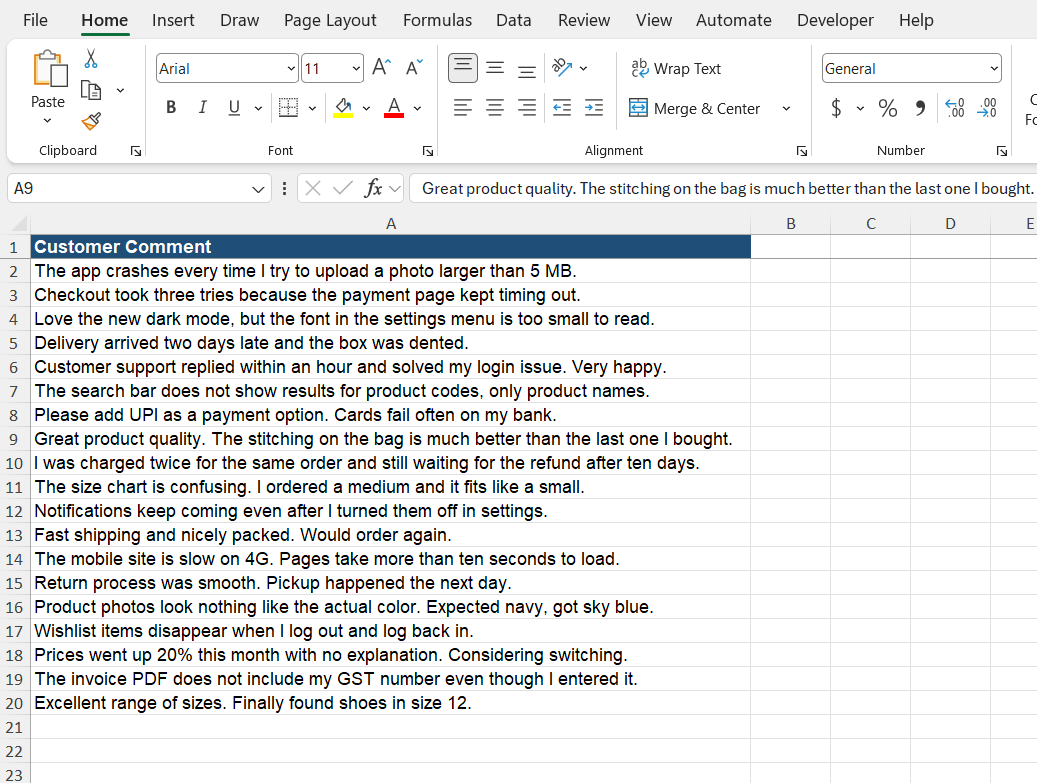Viewport: 1037px width, 783px height.
Task: Expand accounting currency options arrow
Action: pos(860,108)
